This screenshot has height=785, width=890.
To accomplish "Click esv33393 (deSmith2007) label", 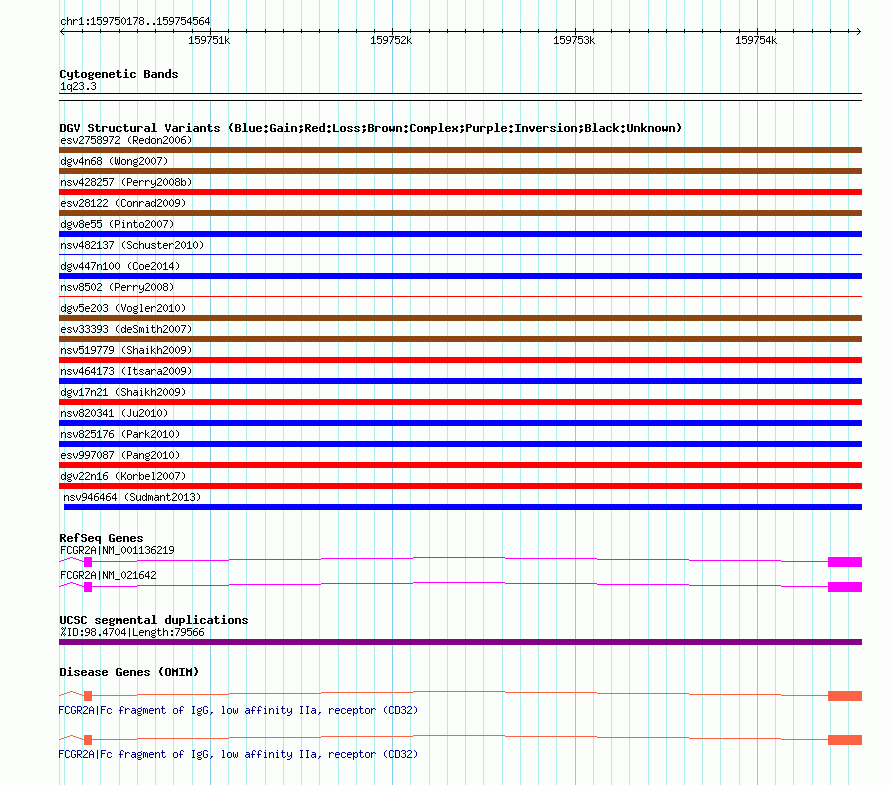I will [x=126, y=329].
